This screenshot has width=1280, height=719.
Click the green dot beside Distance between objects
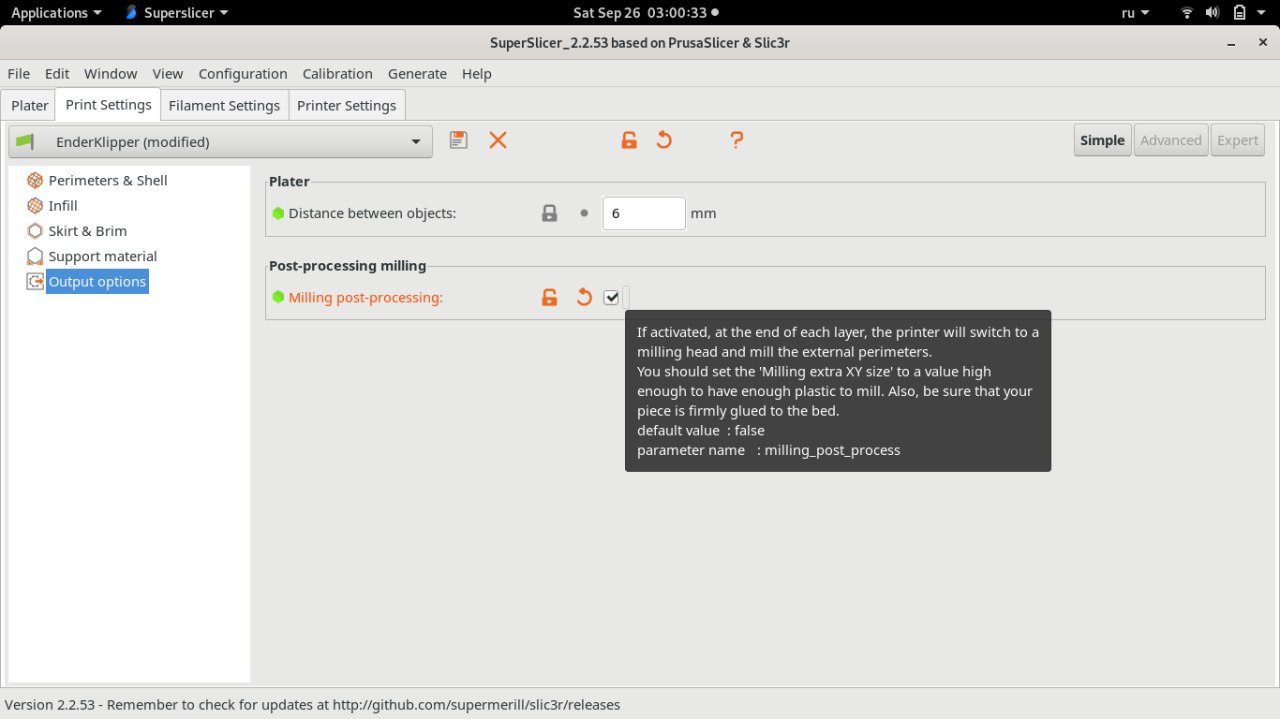tap(278, 213)
